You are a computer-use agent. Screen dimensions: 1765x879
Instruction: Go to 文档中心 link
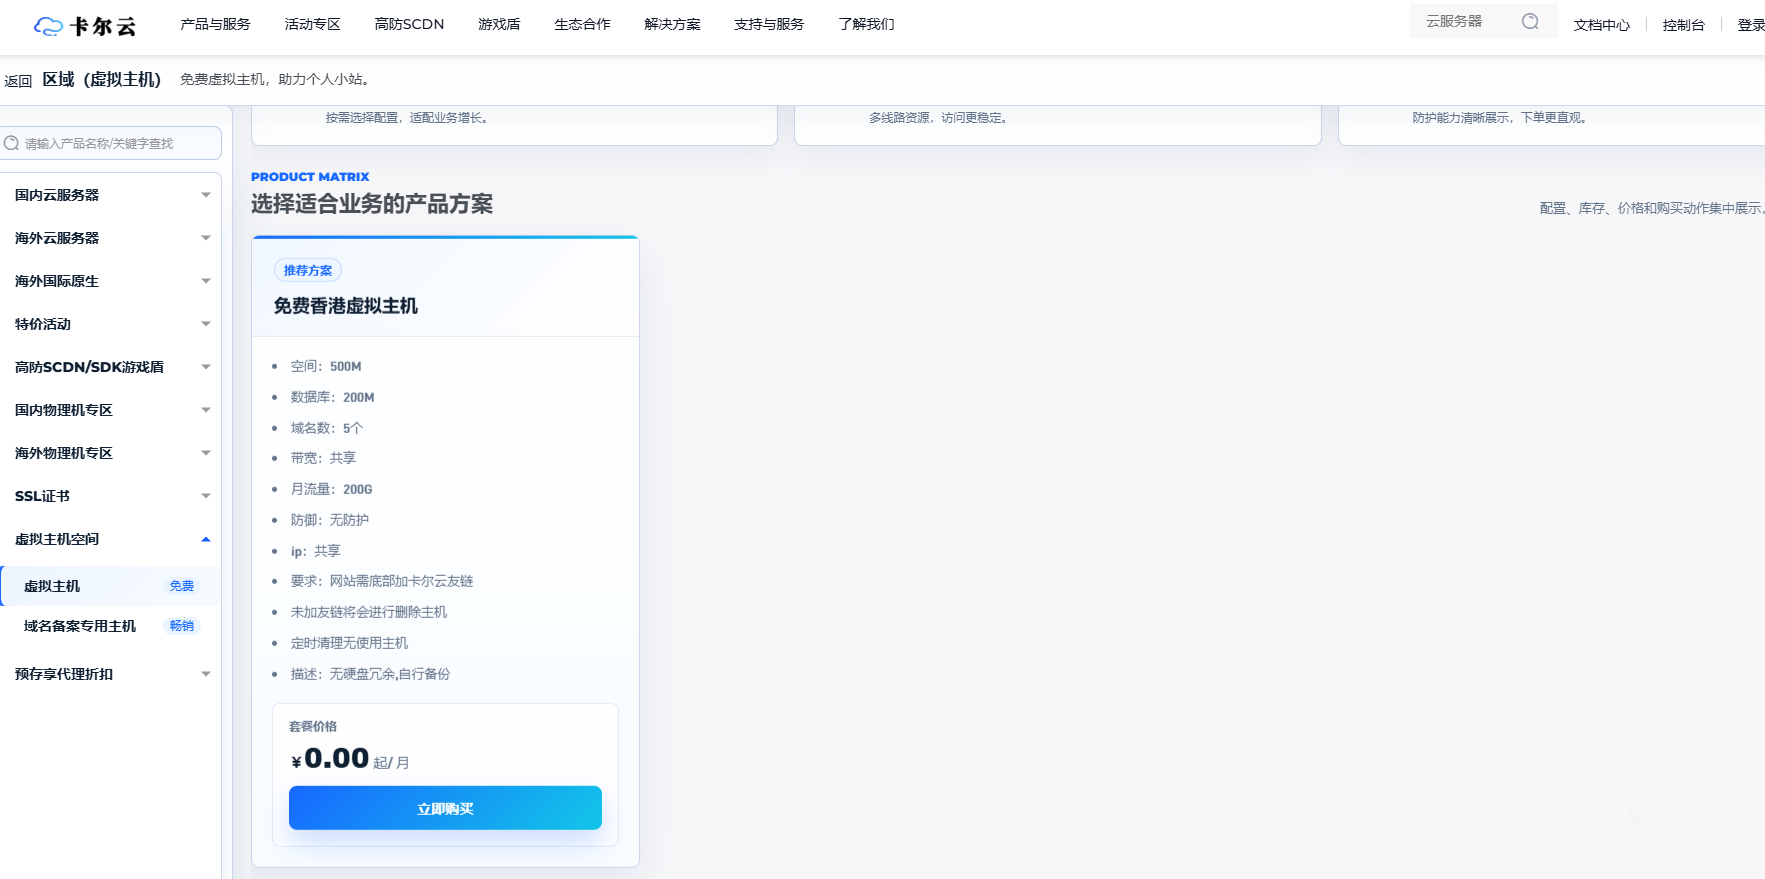point(1601,25)
